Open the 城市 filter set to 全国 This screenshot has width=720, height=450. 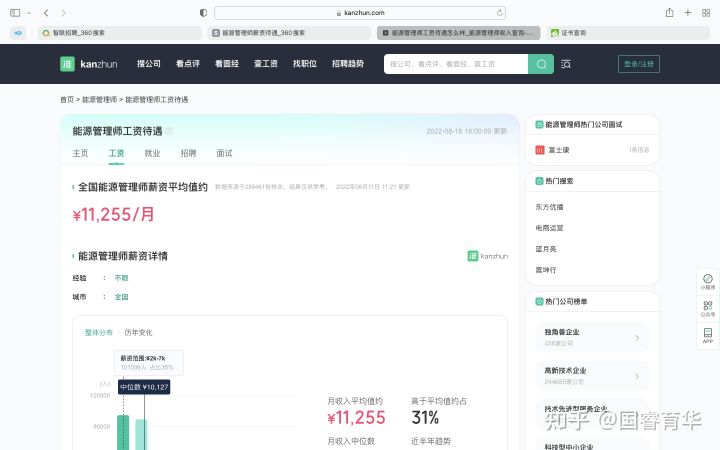click(x=121, y=297)
